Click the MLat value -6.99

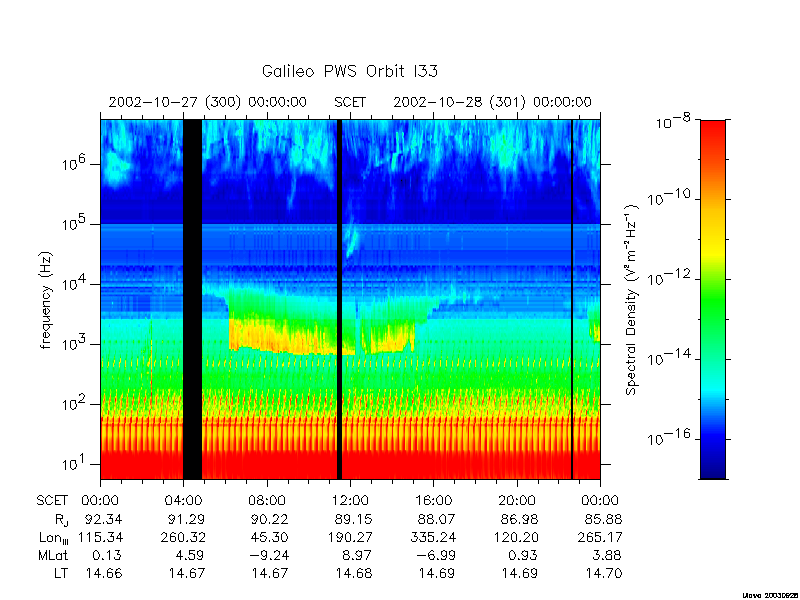pyautogui.click(x=436, y=555)
